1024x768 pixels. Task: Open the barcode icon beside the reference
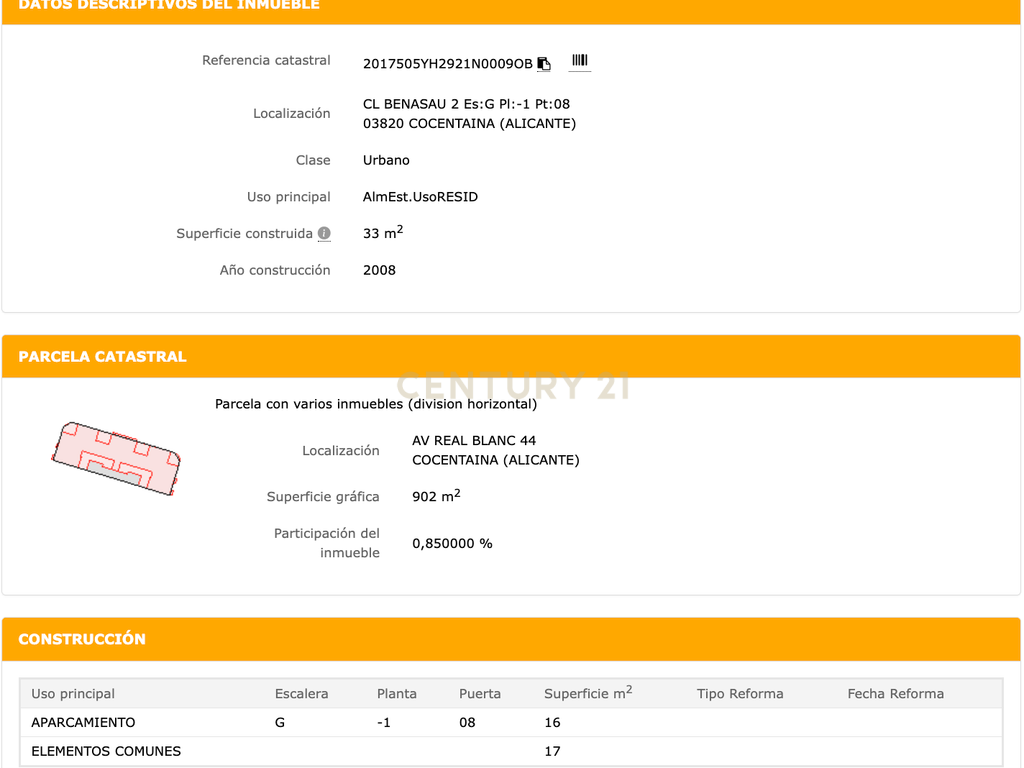580,61
